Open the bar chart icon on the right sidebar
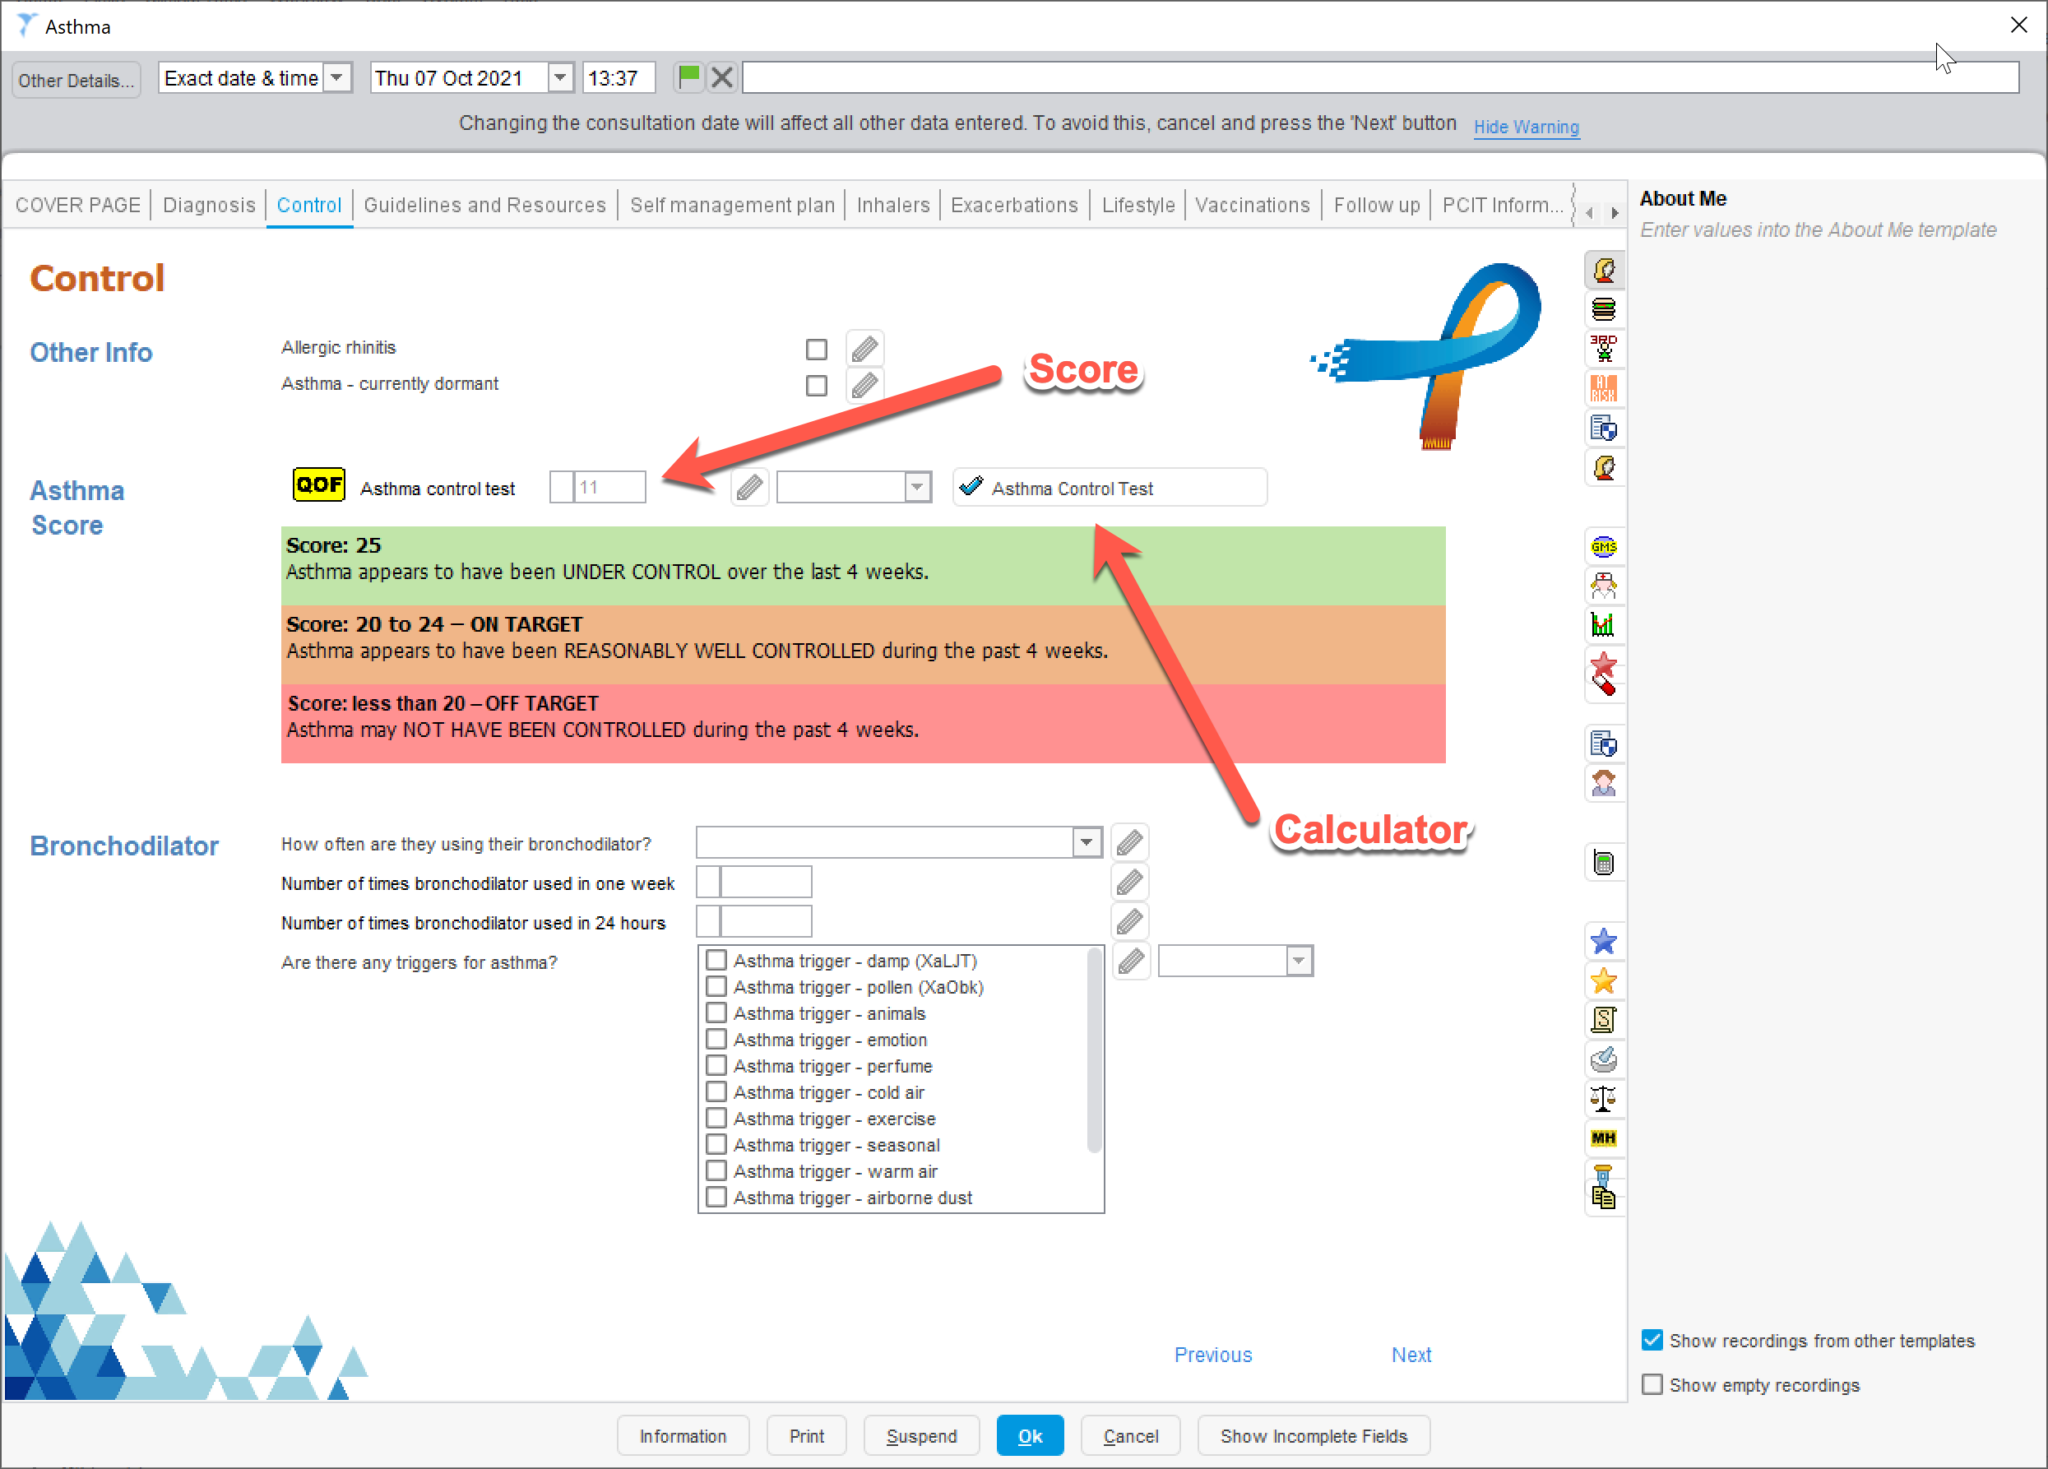This screenshot has width=2048, height=1469. [x=1604, y=624]
